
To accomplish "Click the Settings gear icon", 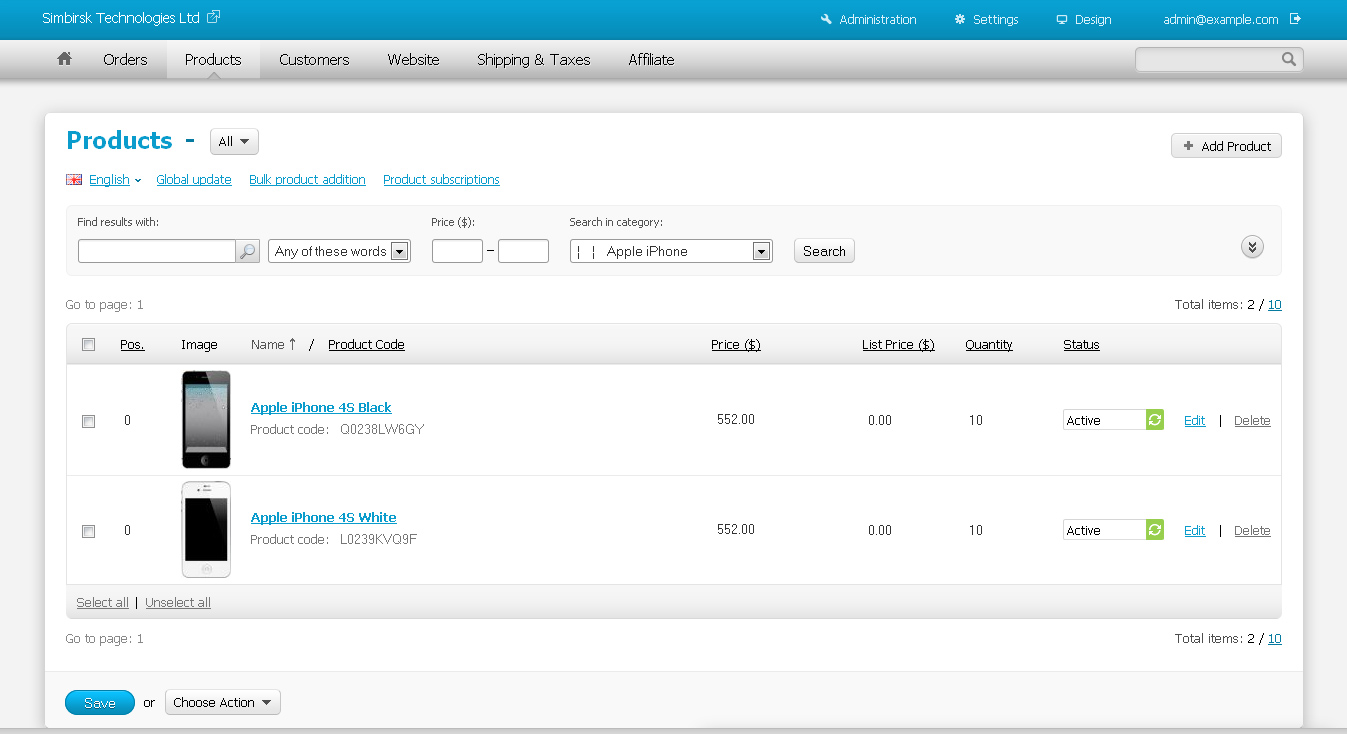I will [960, 19].
